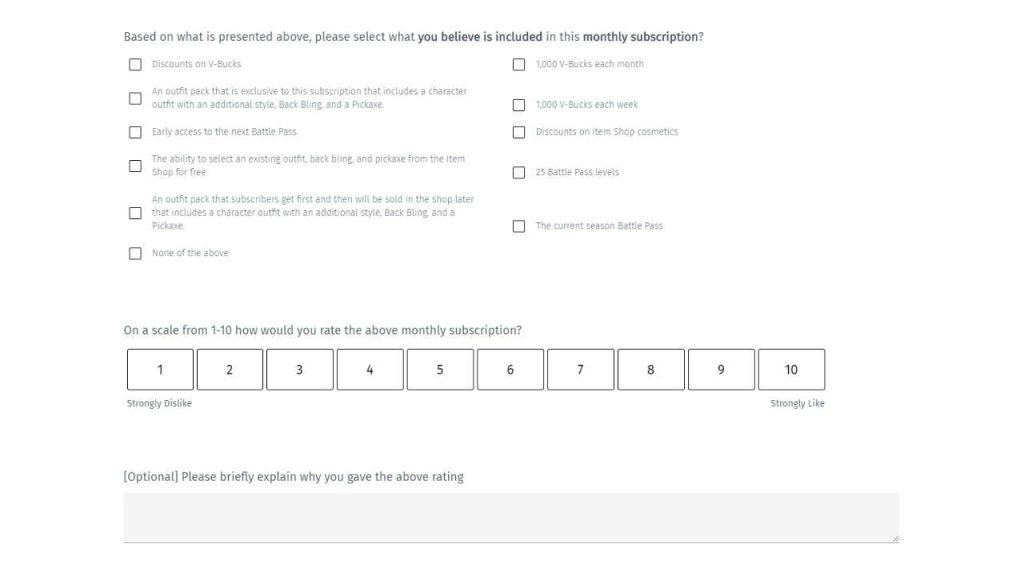Grab the text area resize handle
This screenshot has width=1024, height=576.
[x=895, y=539]
